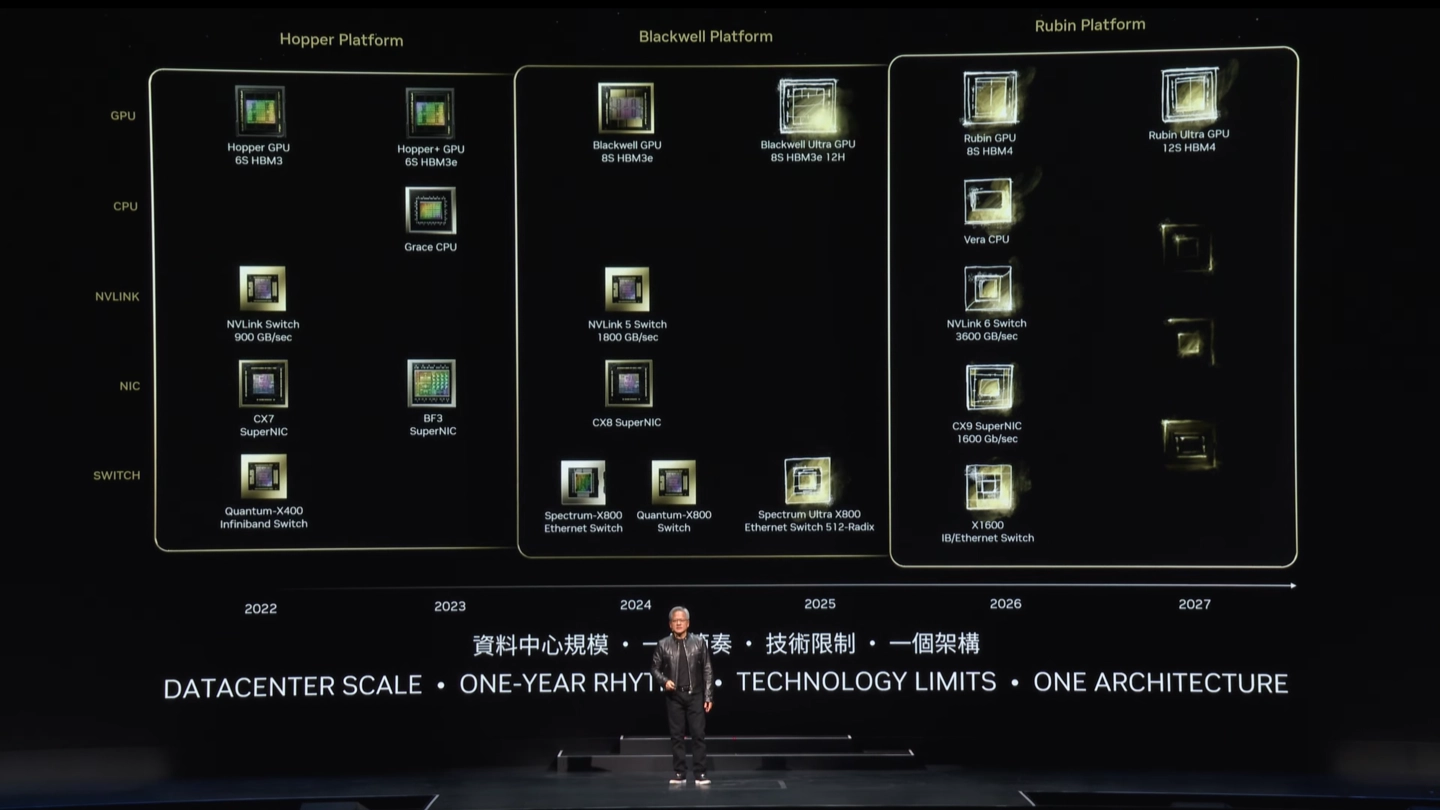Open the Rubin Platform panel

tap(1089, 24)
